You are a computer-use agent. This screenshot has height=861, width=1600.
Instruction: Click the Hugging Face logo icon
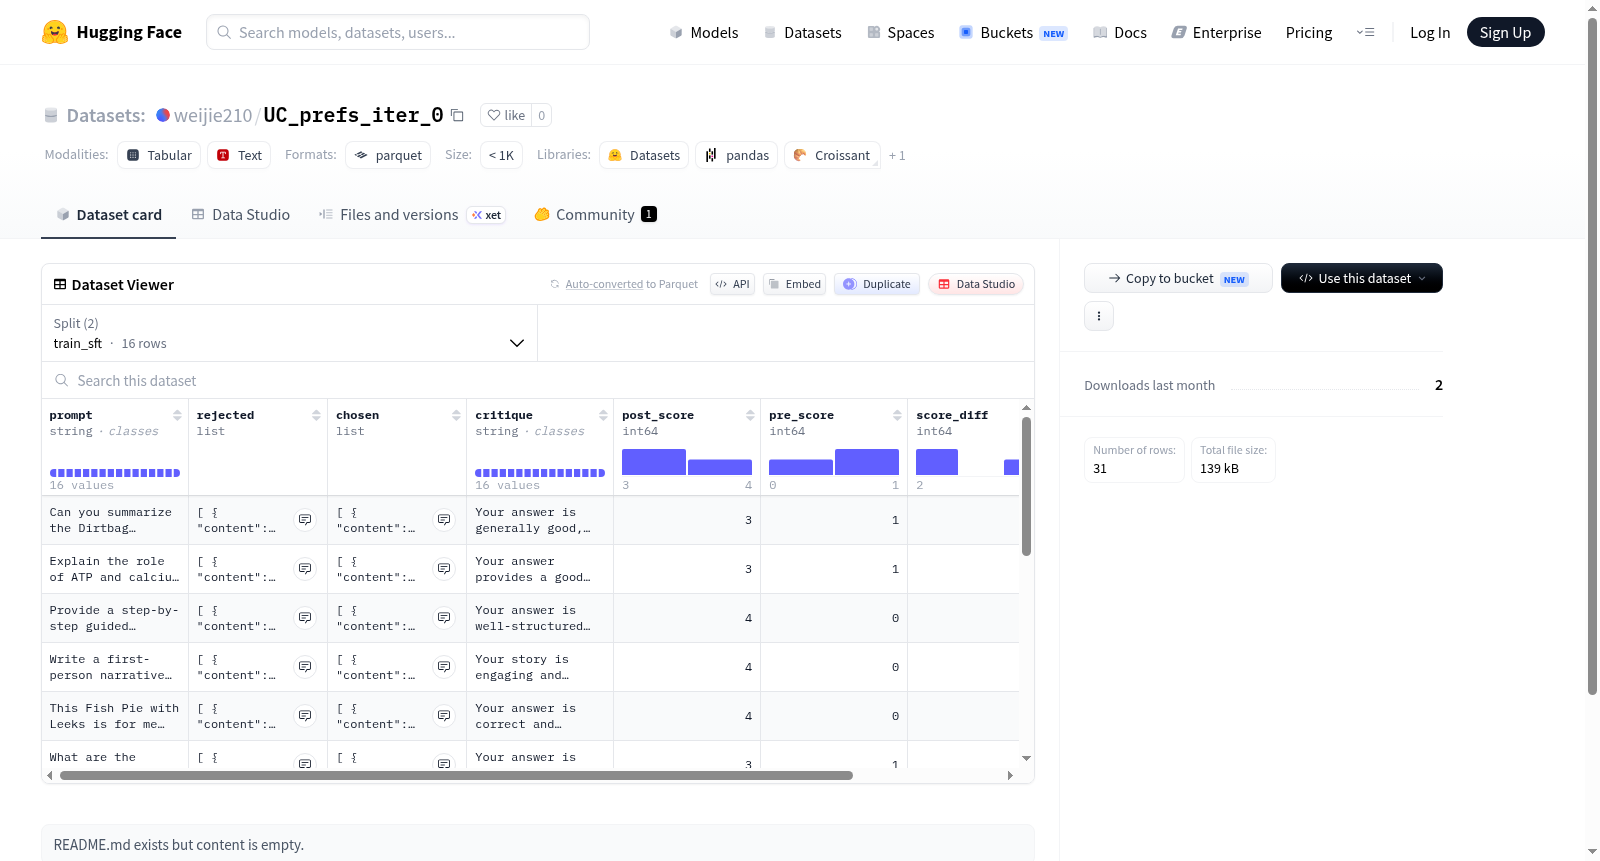click(x=55, y=32)
